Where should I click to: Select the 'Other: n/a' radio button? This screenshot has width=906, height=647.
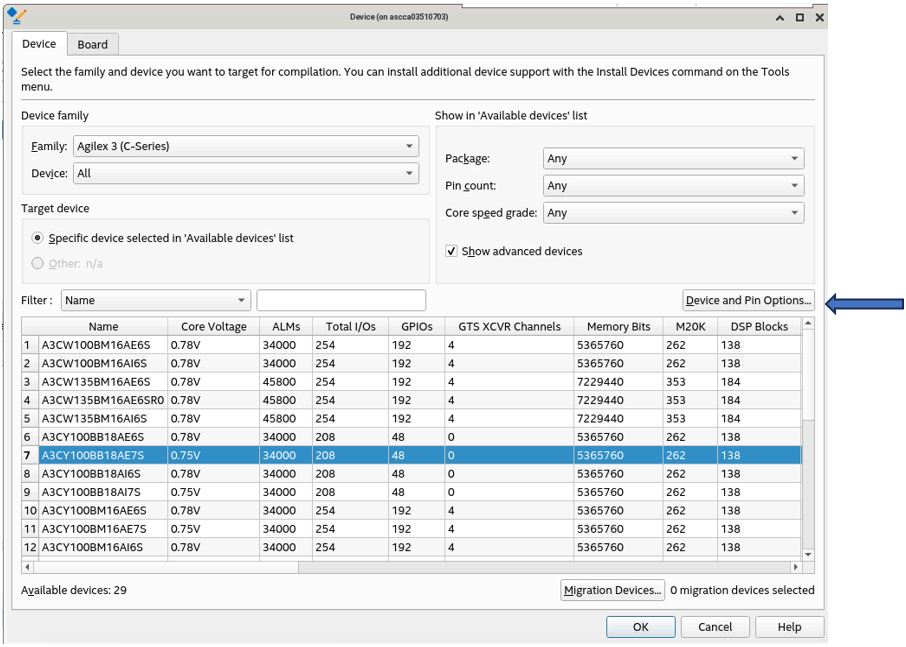pyautogui.click(x=38, y=263)
